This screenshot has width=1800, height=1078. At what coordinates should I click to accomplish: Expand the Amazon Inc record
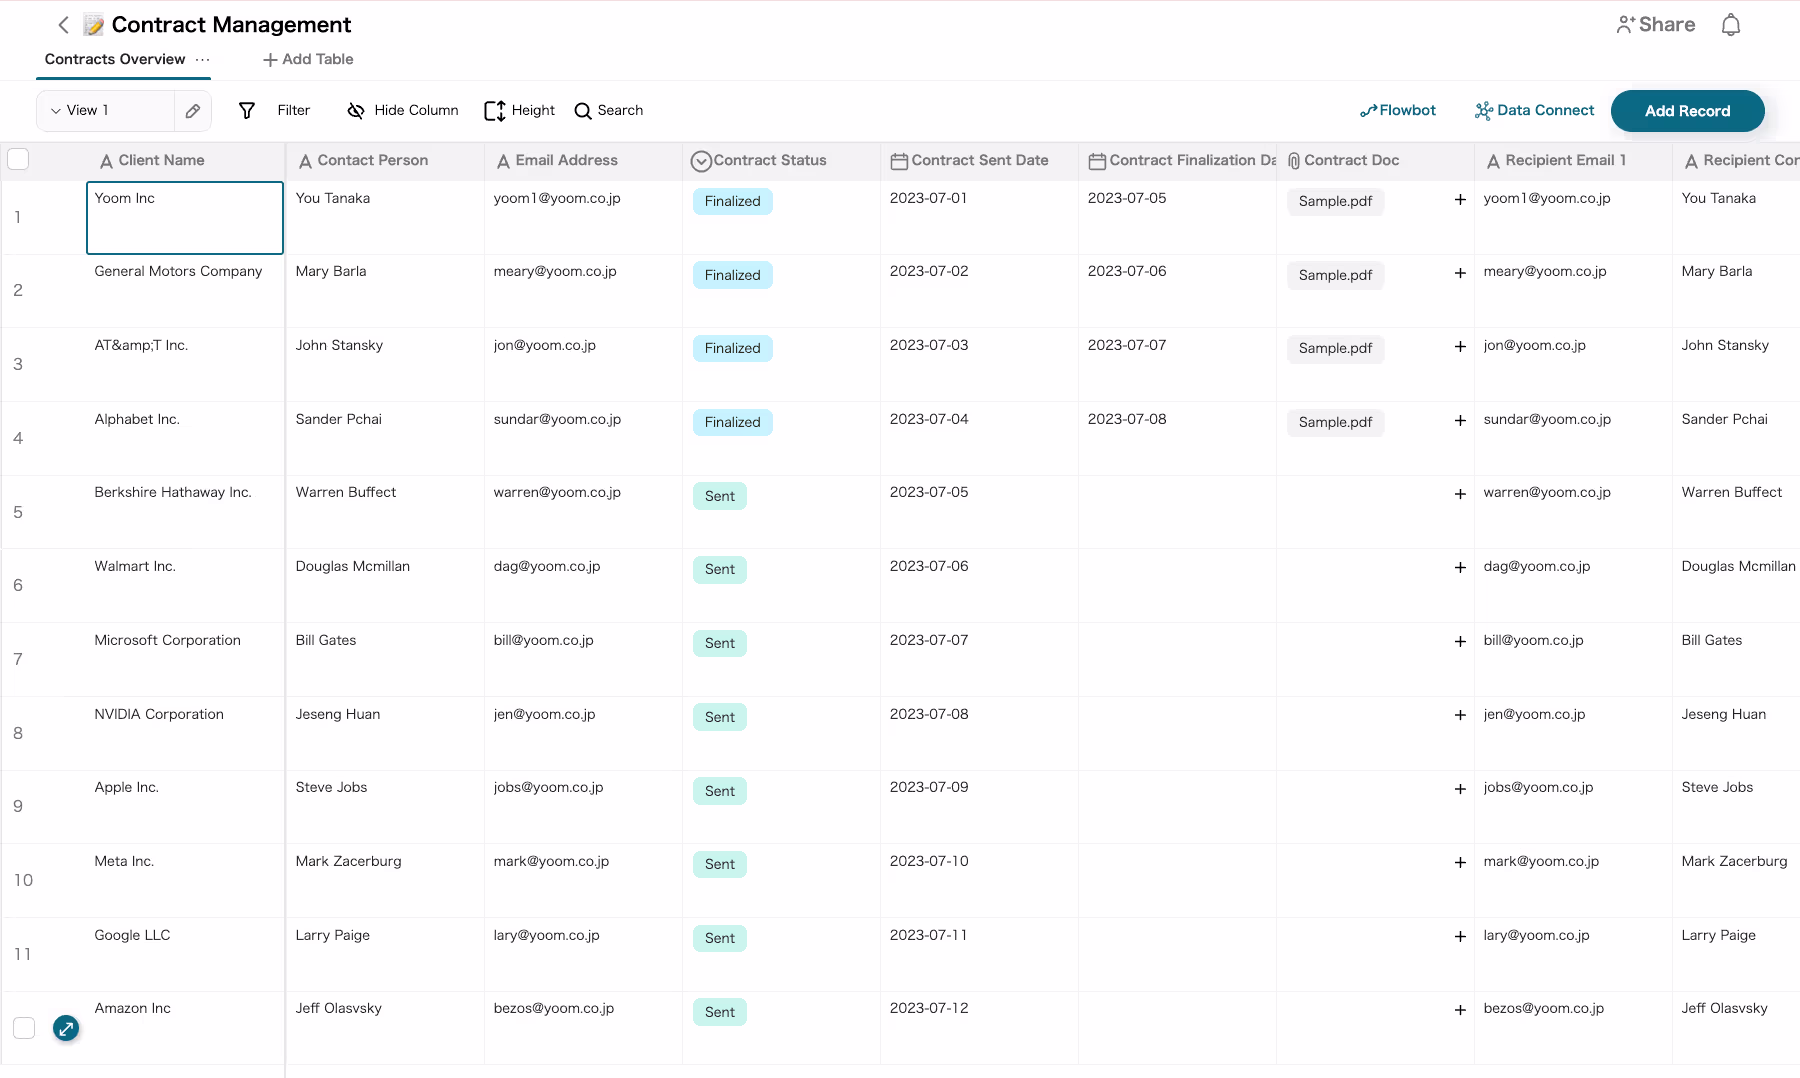(x=66, y=1028)
